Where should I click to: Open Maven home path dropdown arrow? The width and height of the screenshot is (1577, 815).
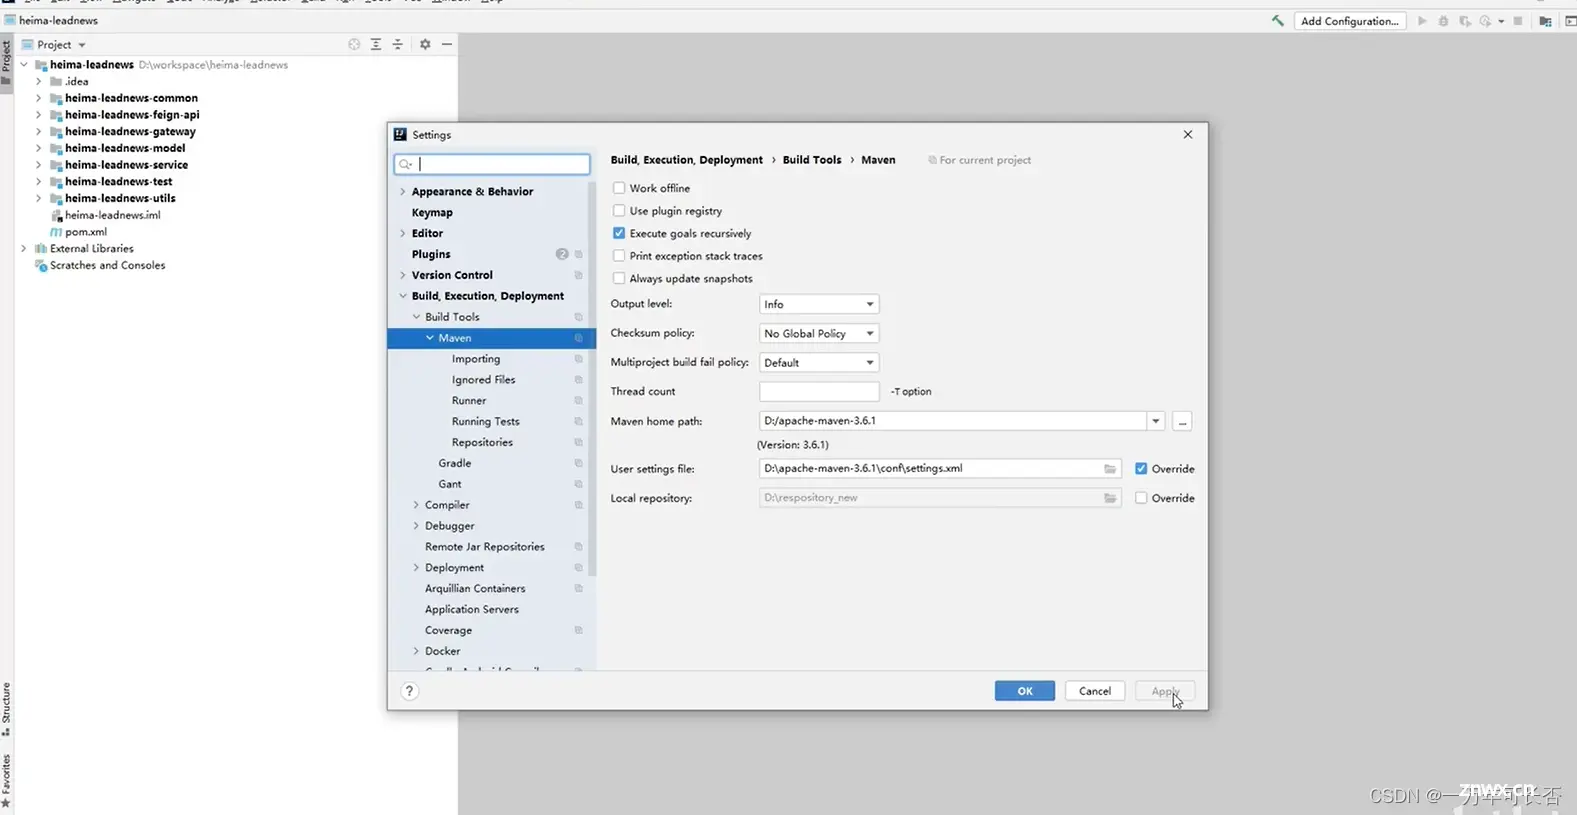[1155, 421]
